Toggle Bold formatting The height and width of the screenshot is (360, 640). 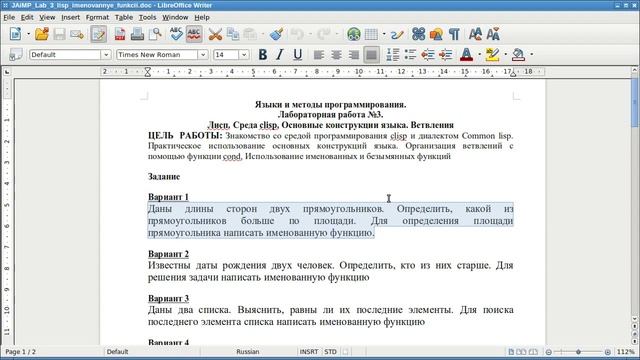[x=262, y=54]
